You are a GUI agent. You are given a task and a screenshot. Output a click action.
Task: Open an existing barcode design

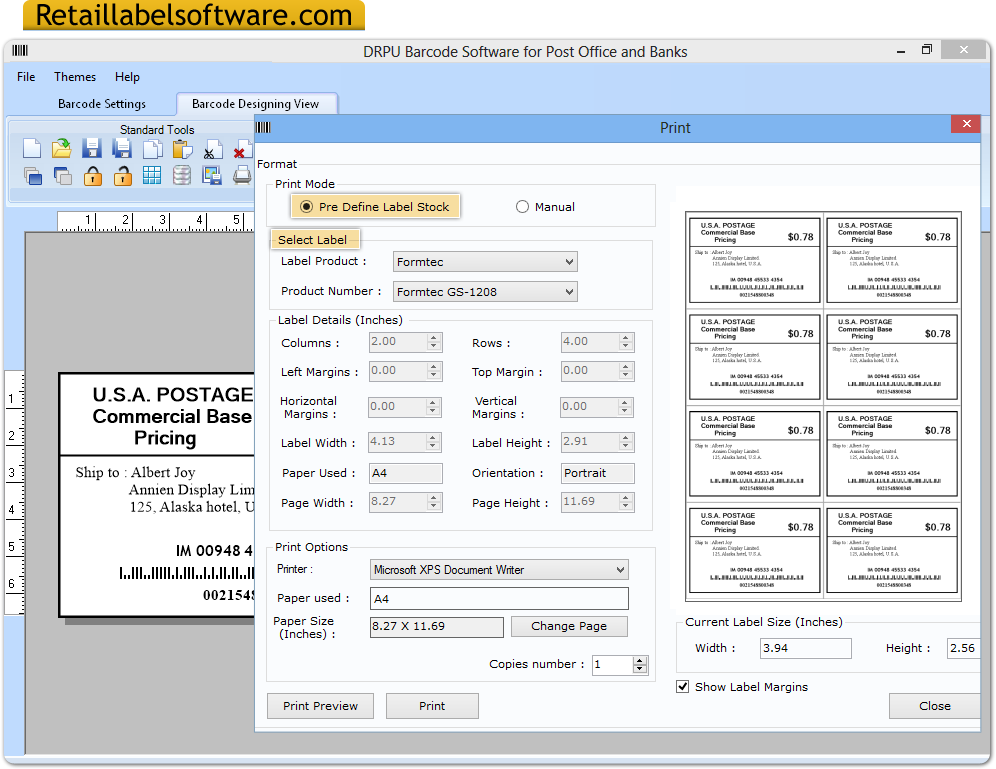62,148
